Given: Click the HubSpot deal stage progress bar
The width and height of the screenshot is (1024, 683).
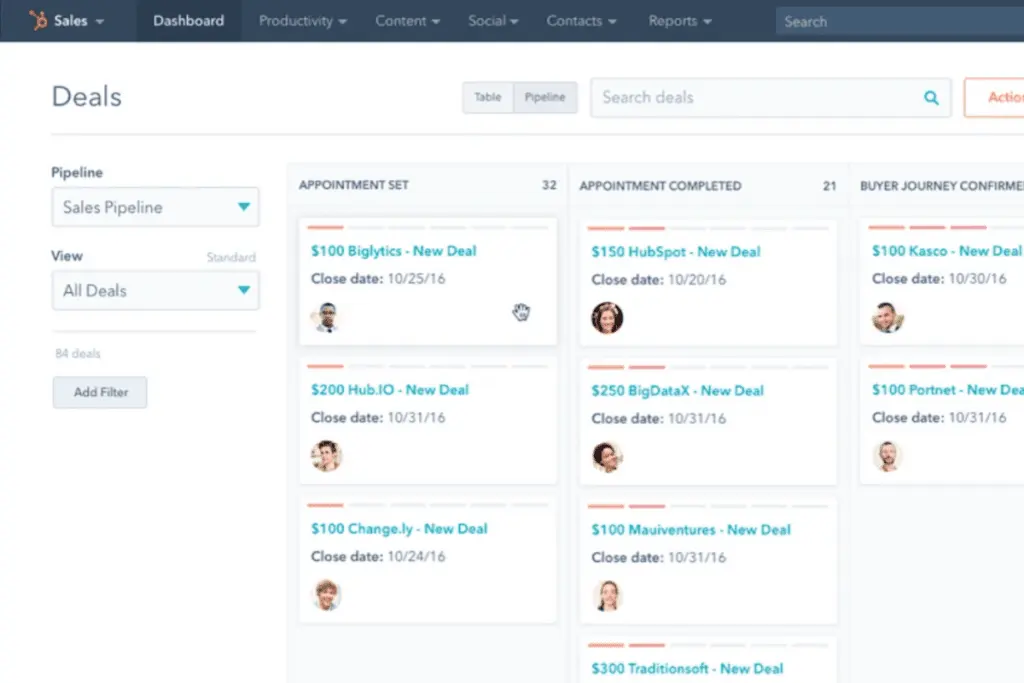Looking at the screenshot, I should (708, 229).
